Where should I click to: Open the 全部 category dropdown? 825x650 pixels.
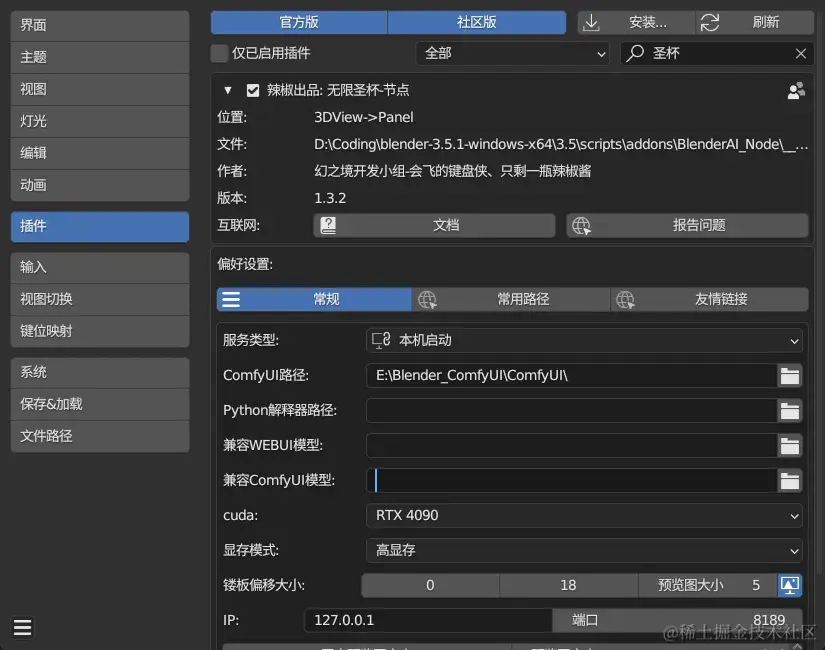pyautogui.click(x=512, y=53)
